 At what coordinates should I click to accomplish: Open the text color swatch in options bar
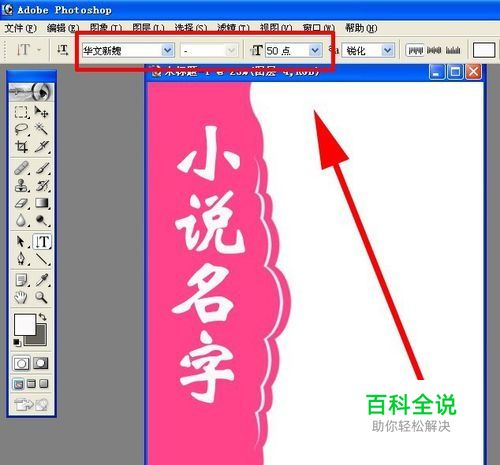click(484, 50)
